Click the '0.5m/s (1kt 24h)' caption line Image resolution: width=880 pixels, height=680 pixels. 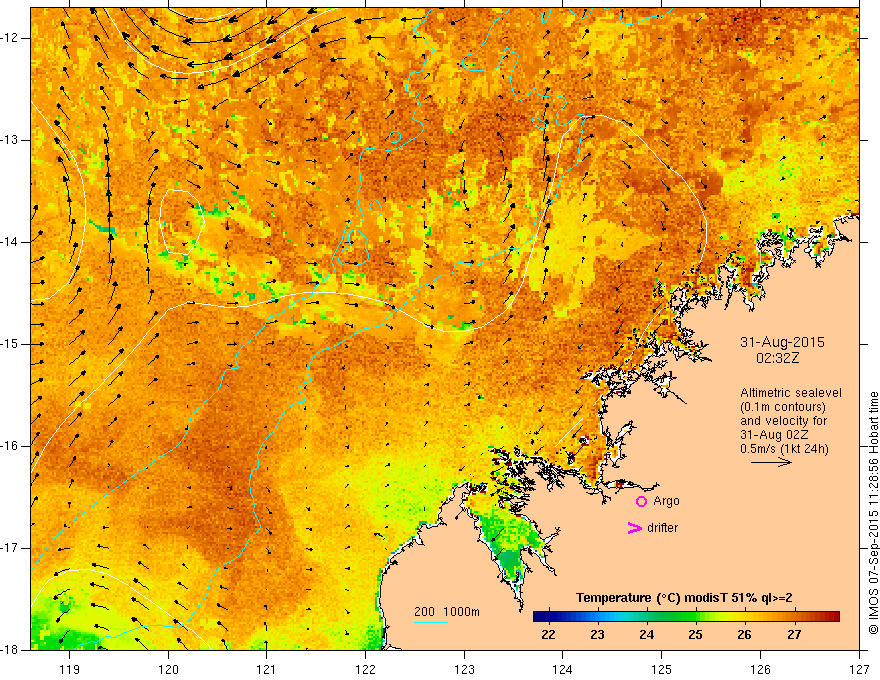pyautogui.click(x=784, y=449)
